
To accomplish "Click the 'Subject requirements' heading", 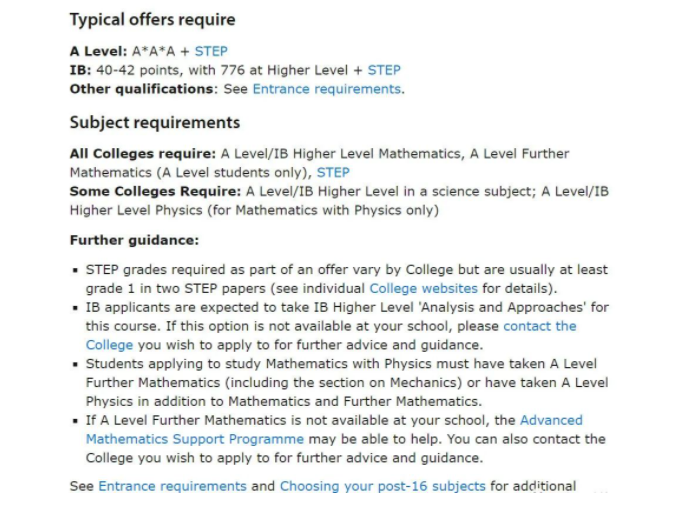I will [155, 123].
